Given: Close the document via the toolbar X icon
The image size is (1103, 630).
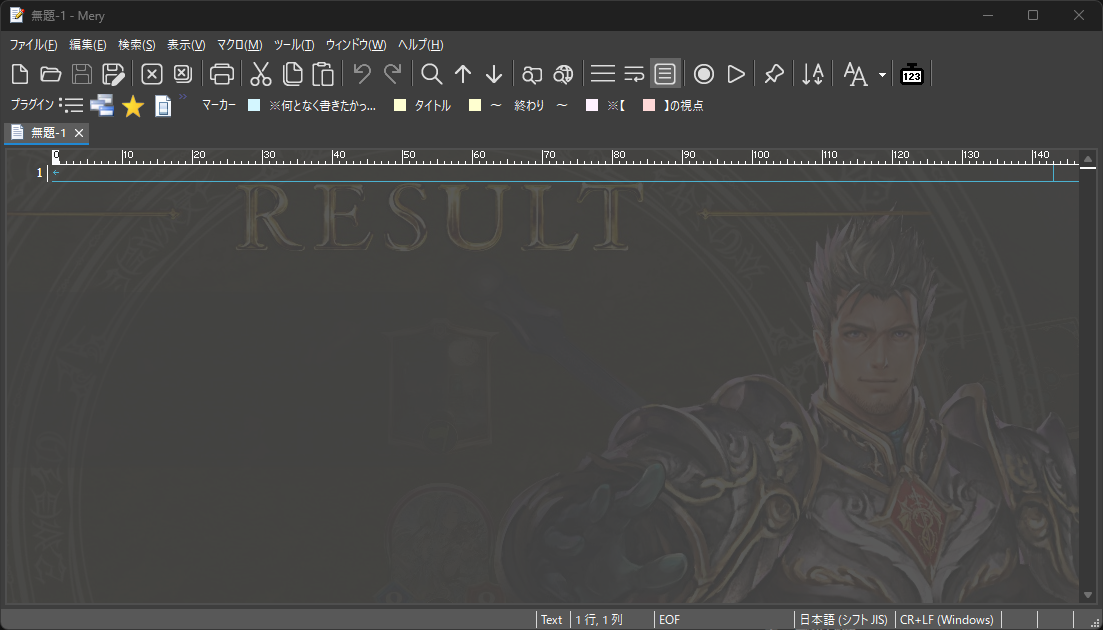Looking at the screenshot, I should pyautogui.click(x=152, y=74).
